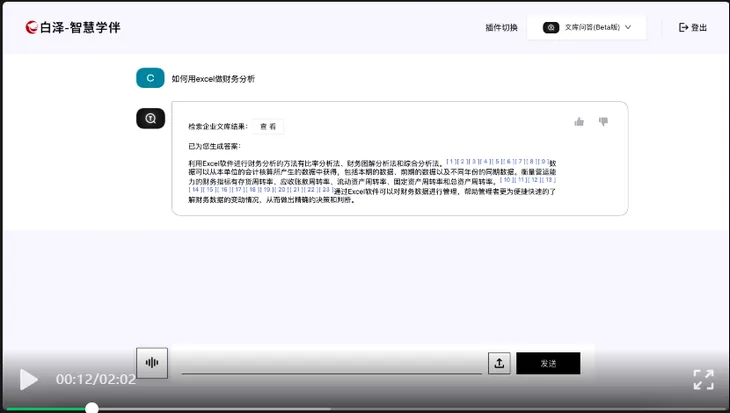This screenshot has height=413, width=730.
Task: Click the camera icon in plugin selector
Action: (x=551, y=27)
